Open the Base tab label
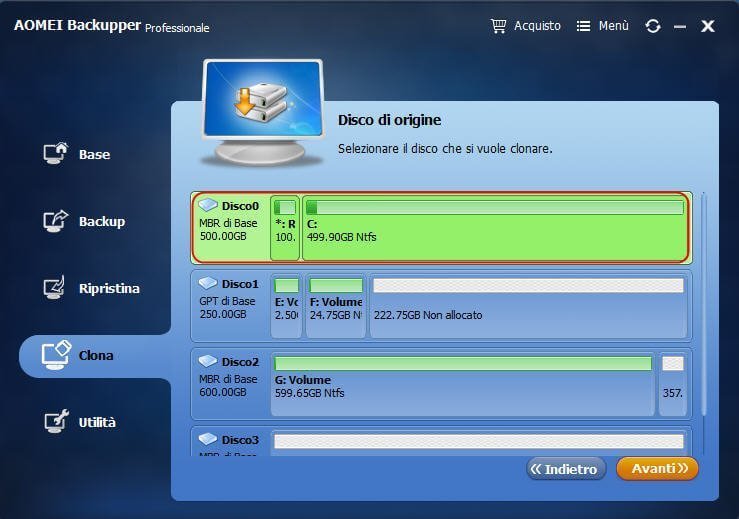Image resolution: width=739 pixels, height=519 pixels. [x=94, y=155]
